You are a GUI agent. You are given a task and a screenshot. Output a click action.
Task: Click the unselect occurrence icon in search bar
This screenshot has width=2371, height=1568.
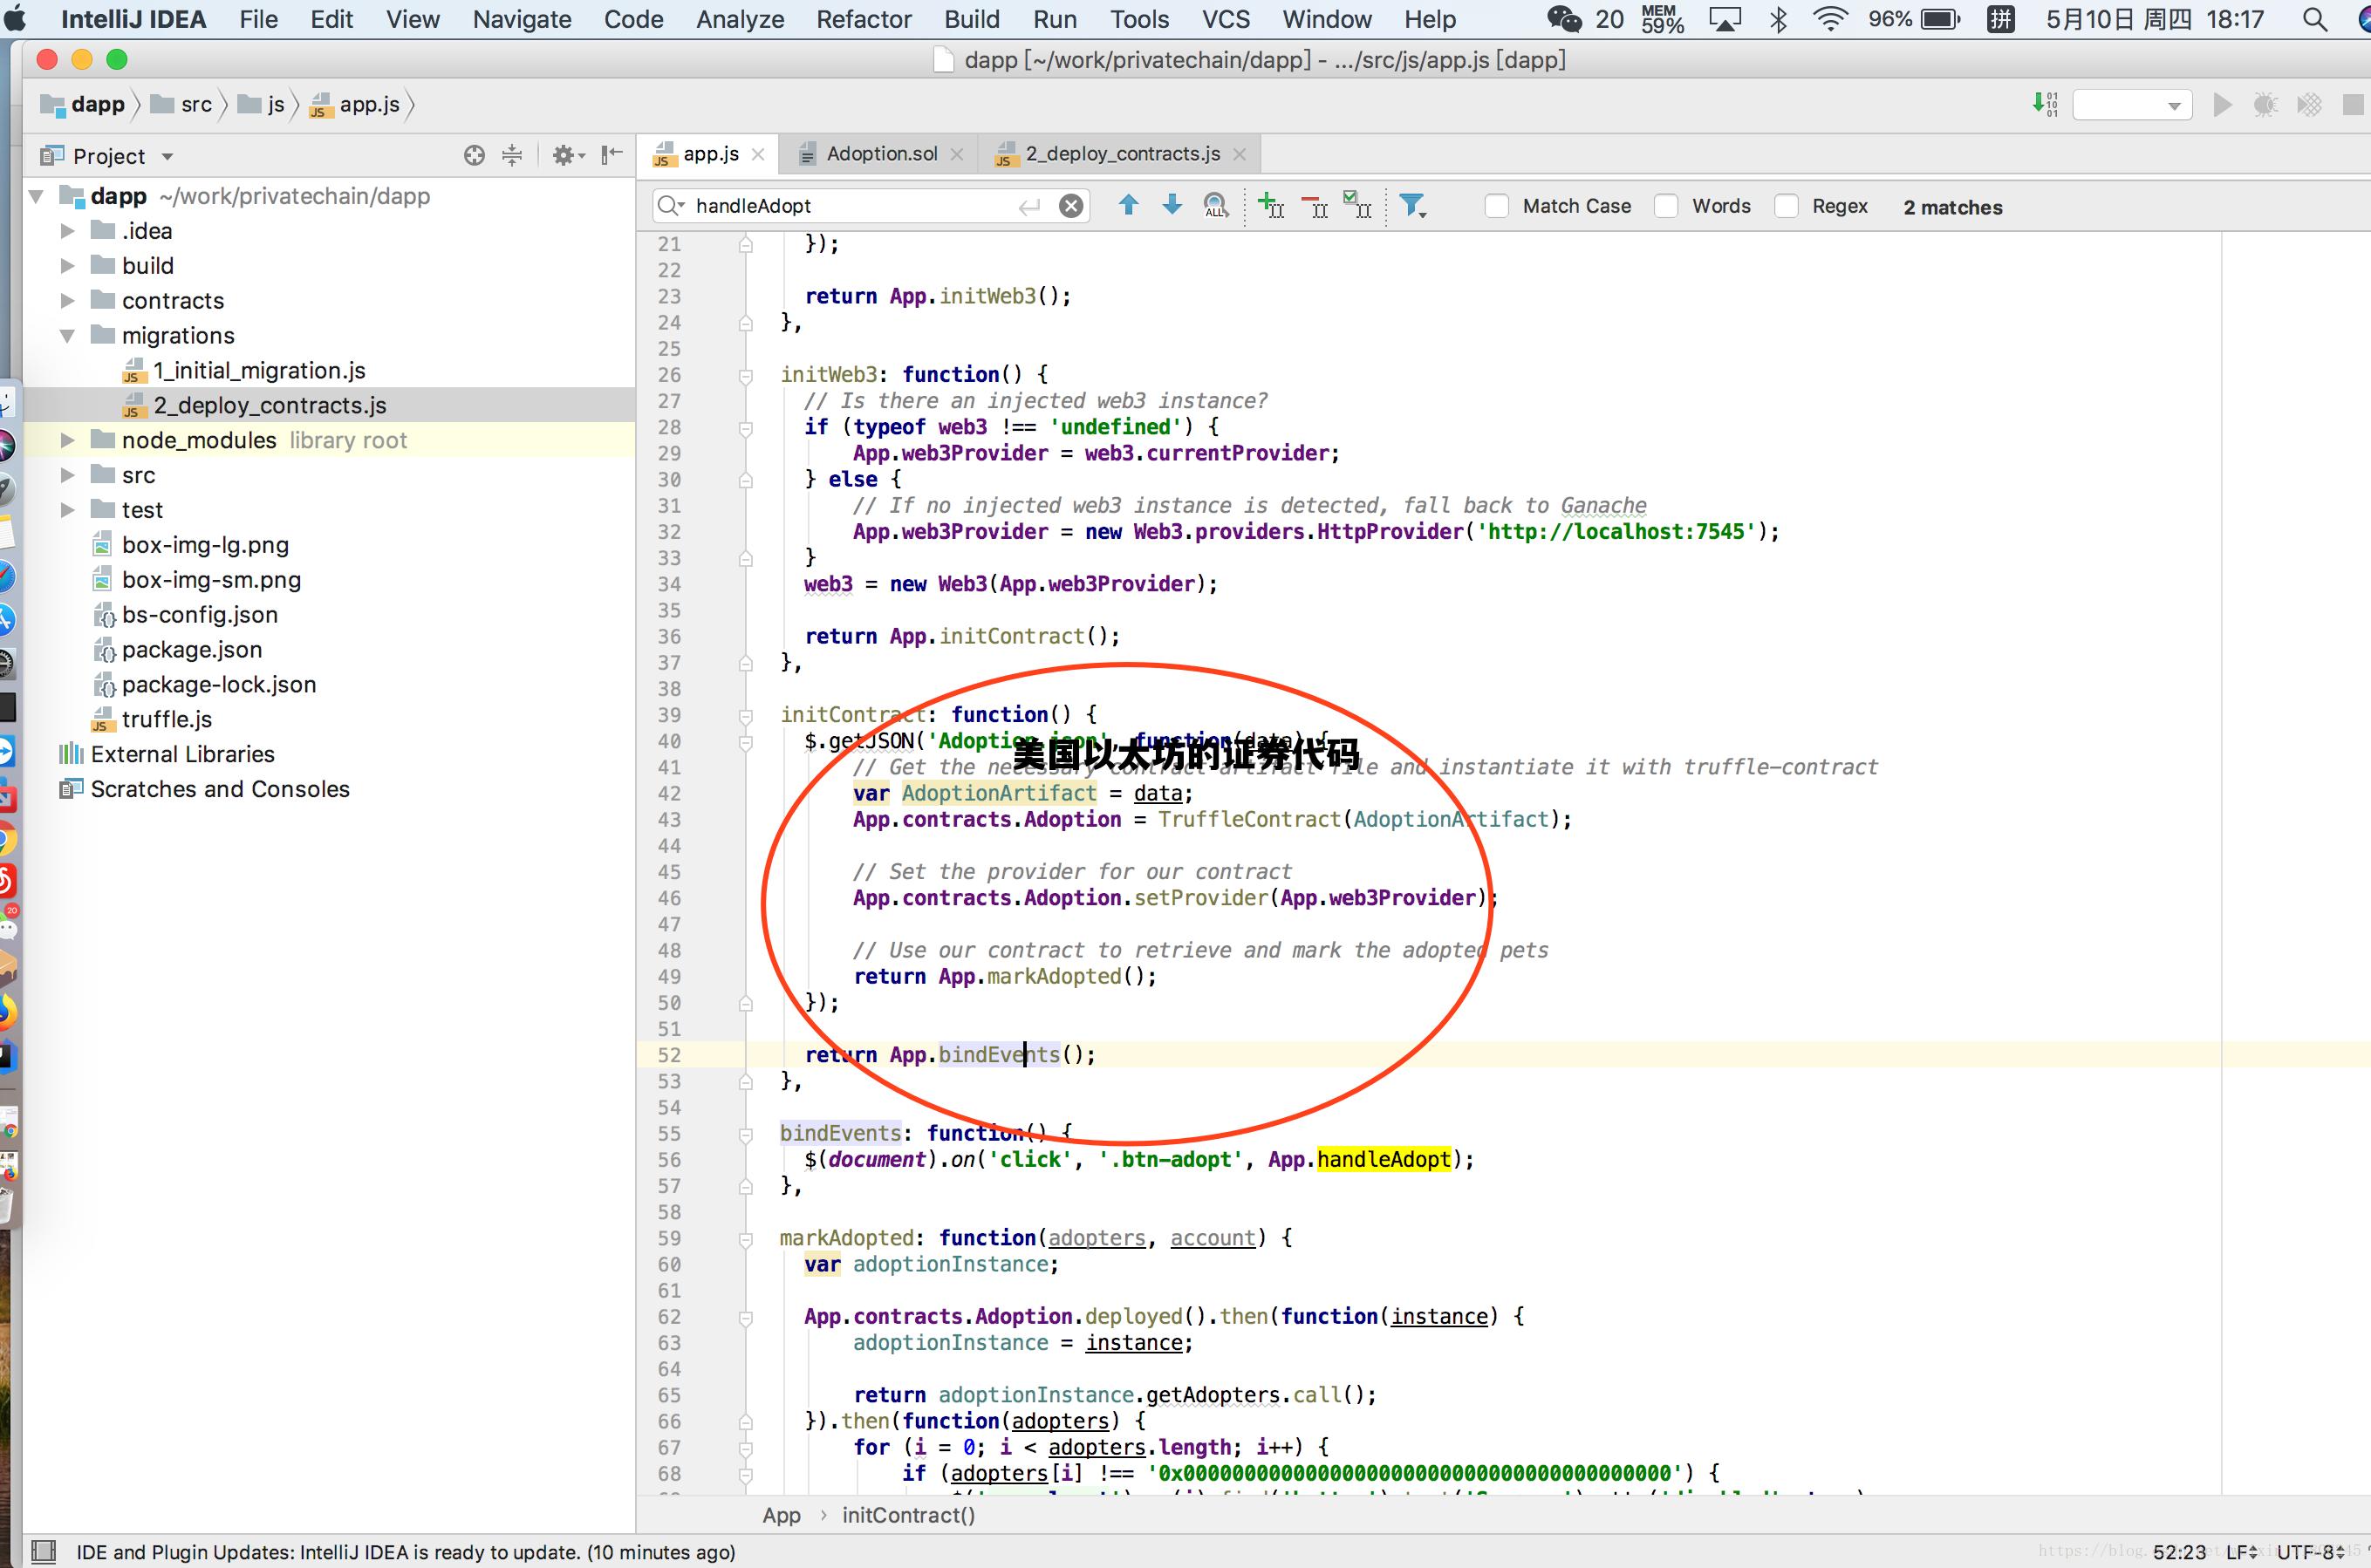pyautogui.click(x=1315, y=207)
